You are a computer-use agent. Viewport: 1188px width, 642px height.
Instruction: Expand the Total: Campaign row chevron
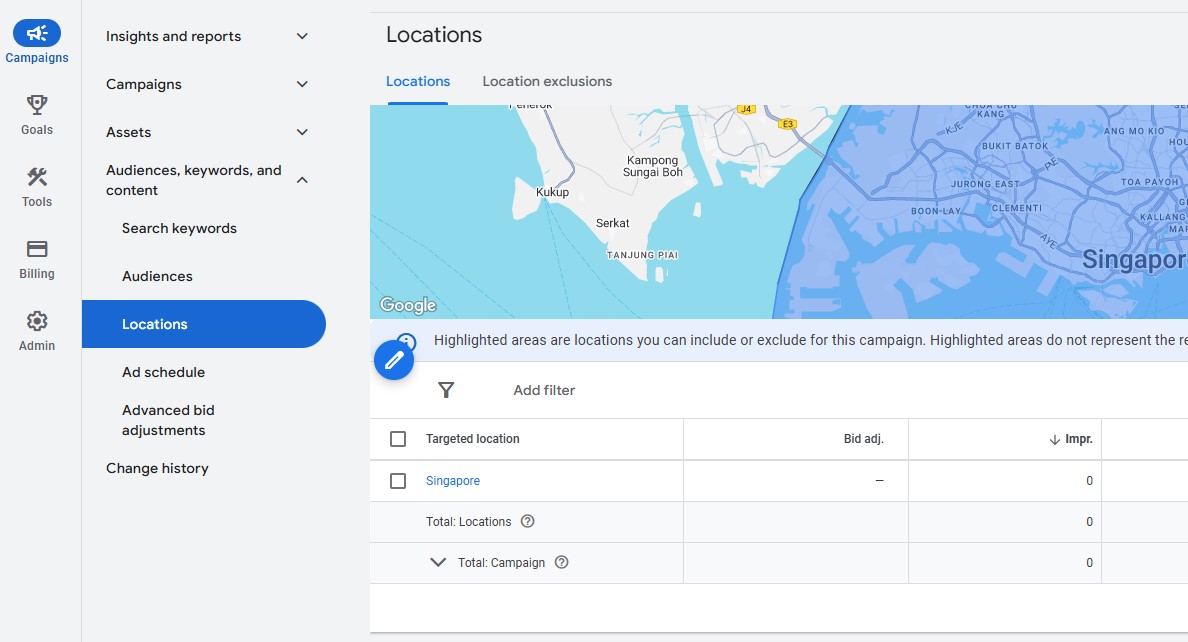[x=438, y=562]
